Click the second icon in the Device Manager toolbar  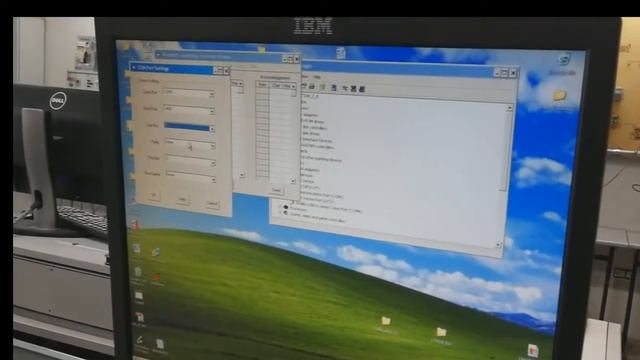tap(312, 86)
